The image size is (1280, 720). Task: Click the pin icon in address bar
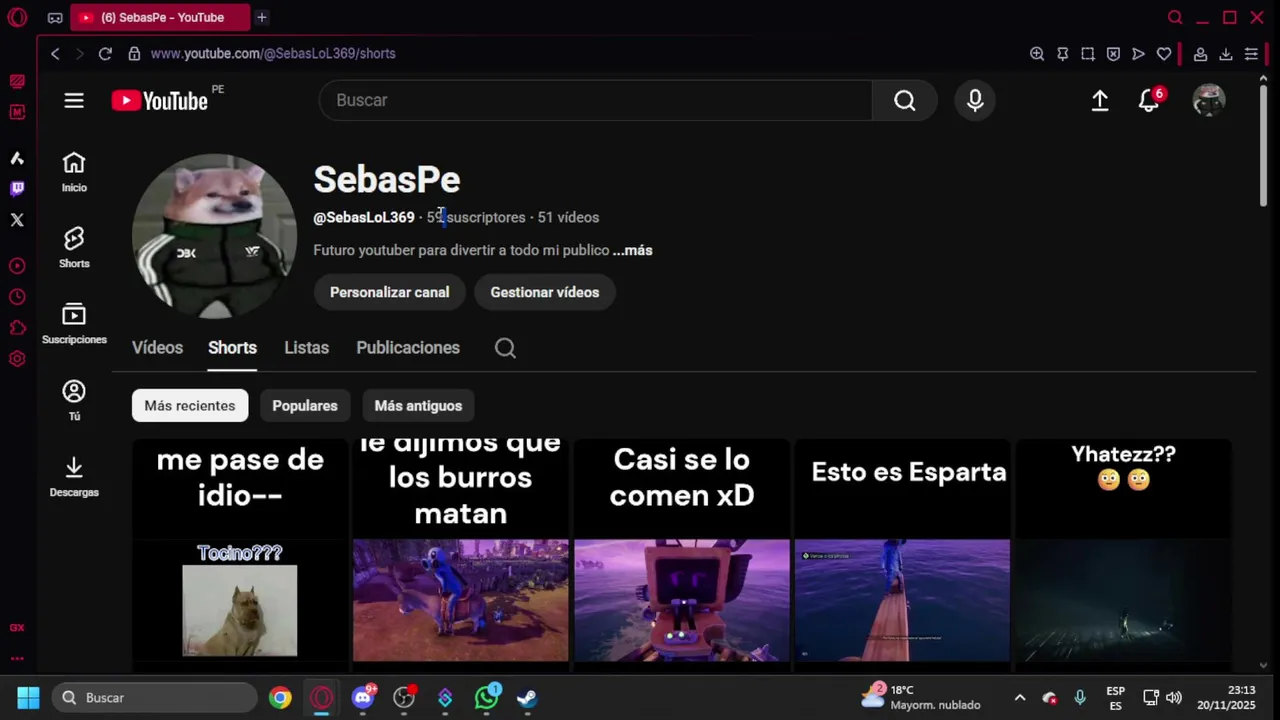1062,54
